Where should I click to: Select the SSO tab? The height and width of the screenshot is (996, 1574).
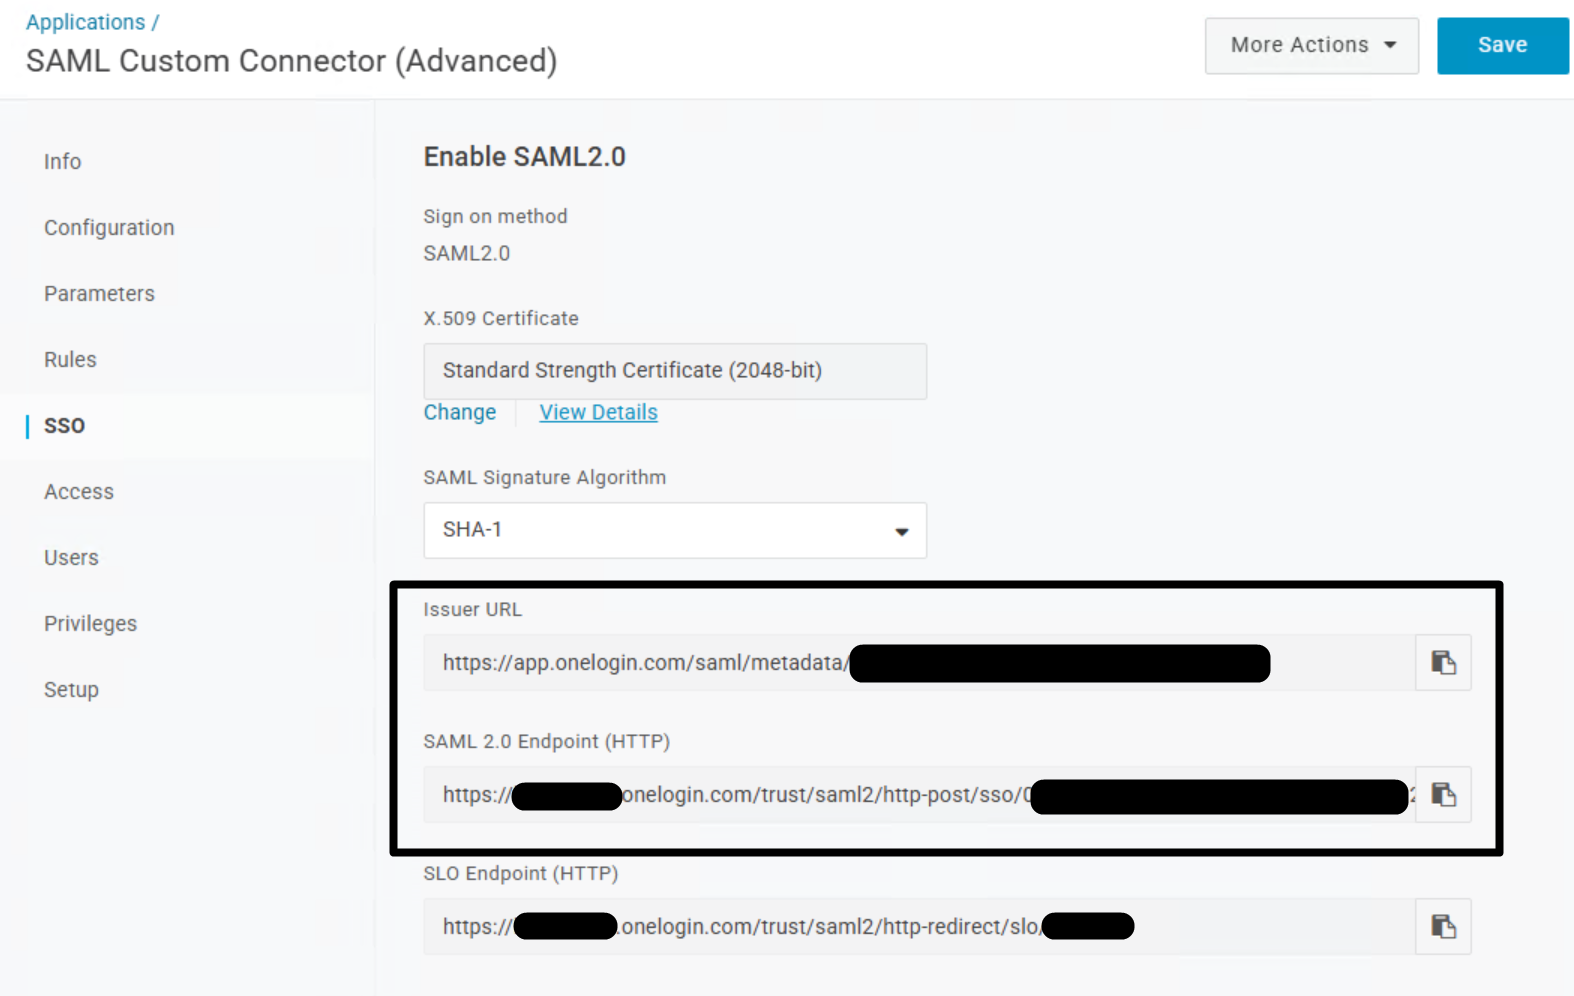(x=64, y=426)
